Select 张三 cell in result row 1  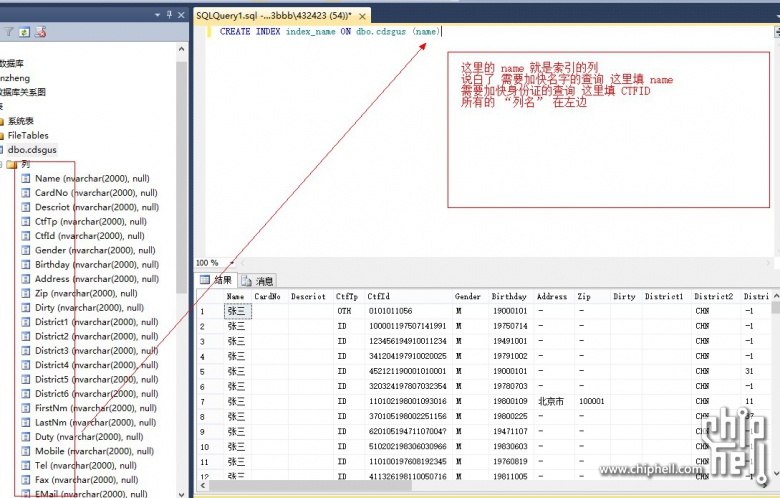pos(237,311)
